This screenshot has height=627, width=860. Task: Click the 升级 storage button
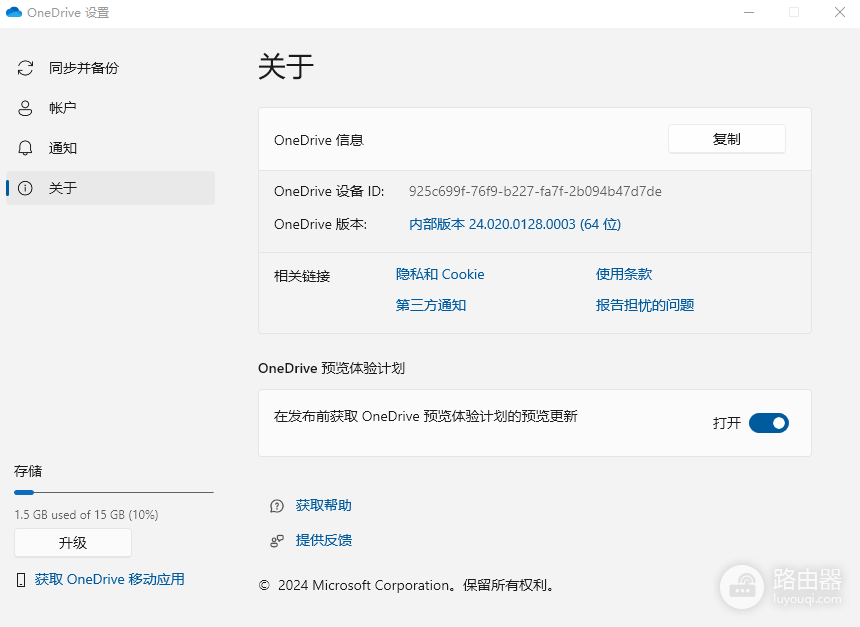click(73, 543)
